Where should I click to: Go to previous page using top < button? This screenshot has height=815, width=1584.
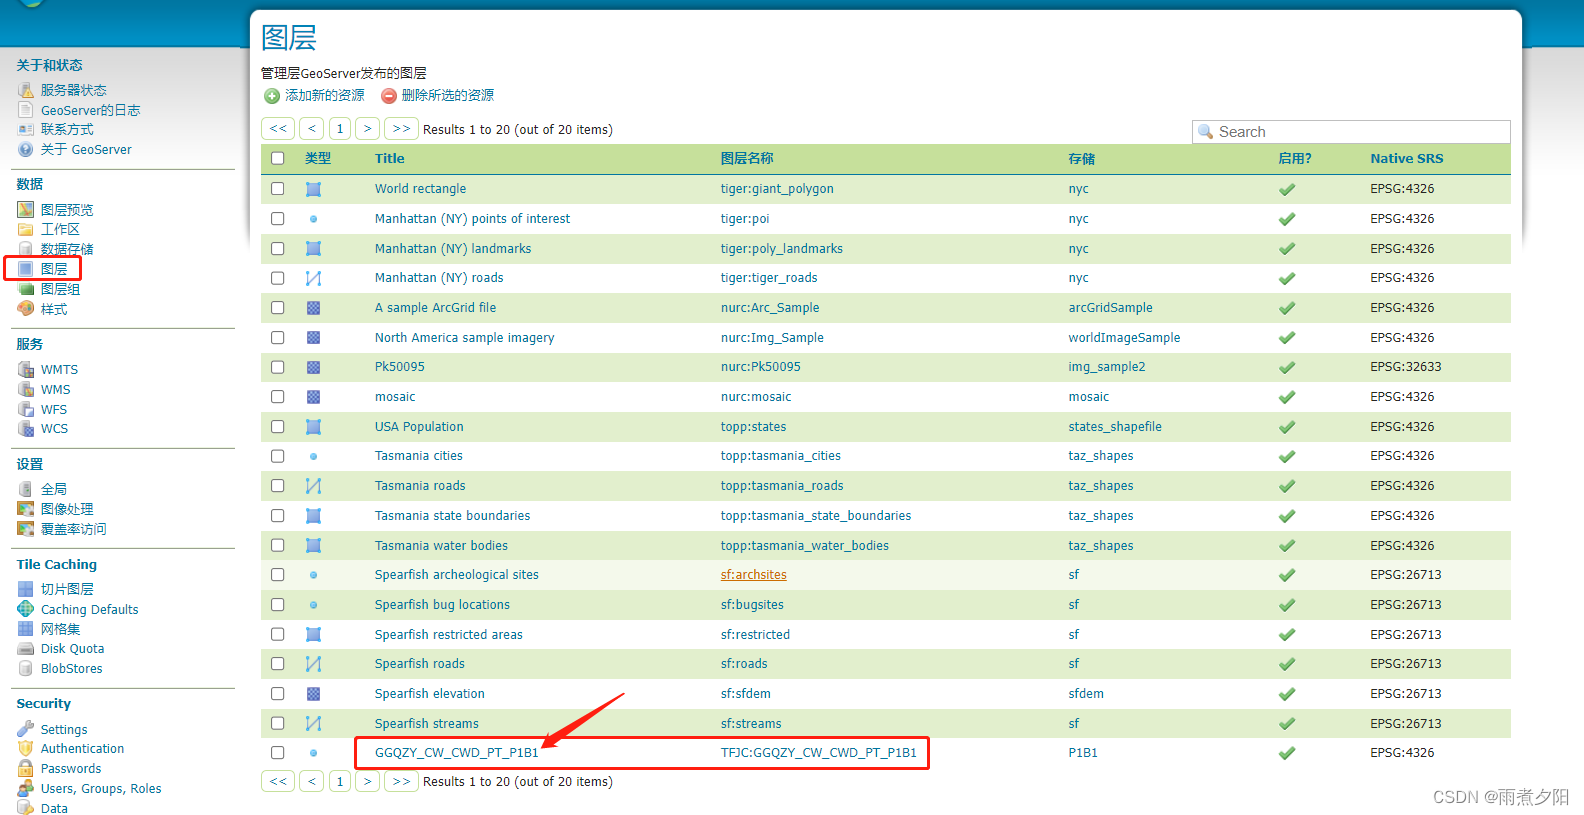coord(312,129)
